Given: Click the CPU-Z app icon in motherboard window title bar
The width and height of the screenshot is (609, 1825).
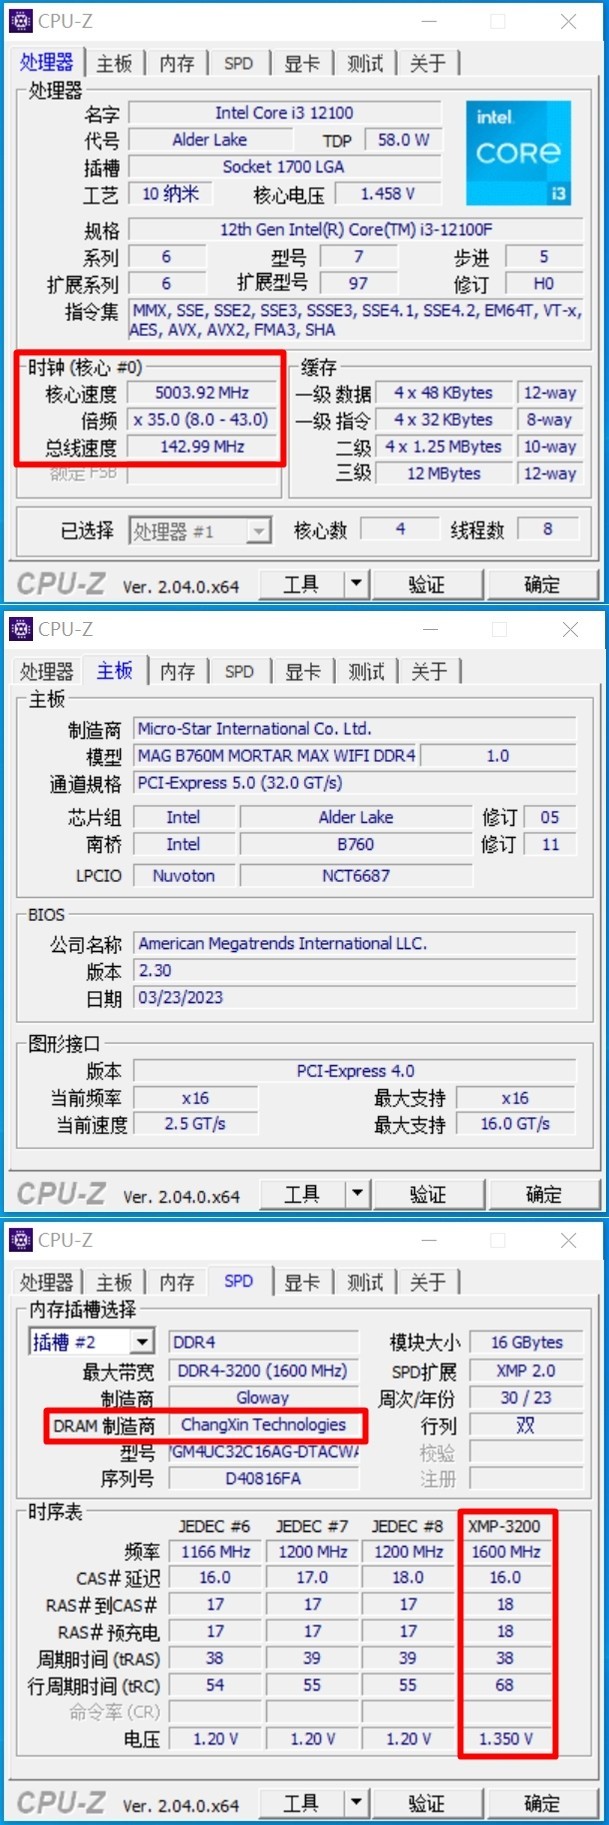Looking at the screenshot, I should (21, 629).
